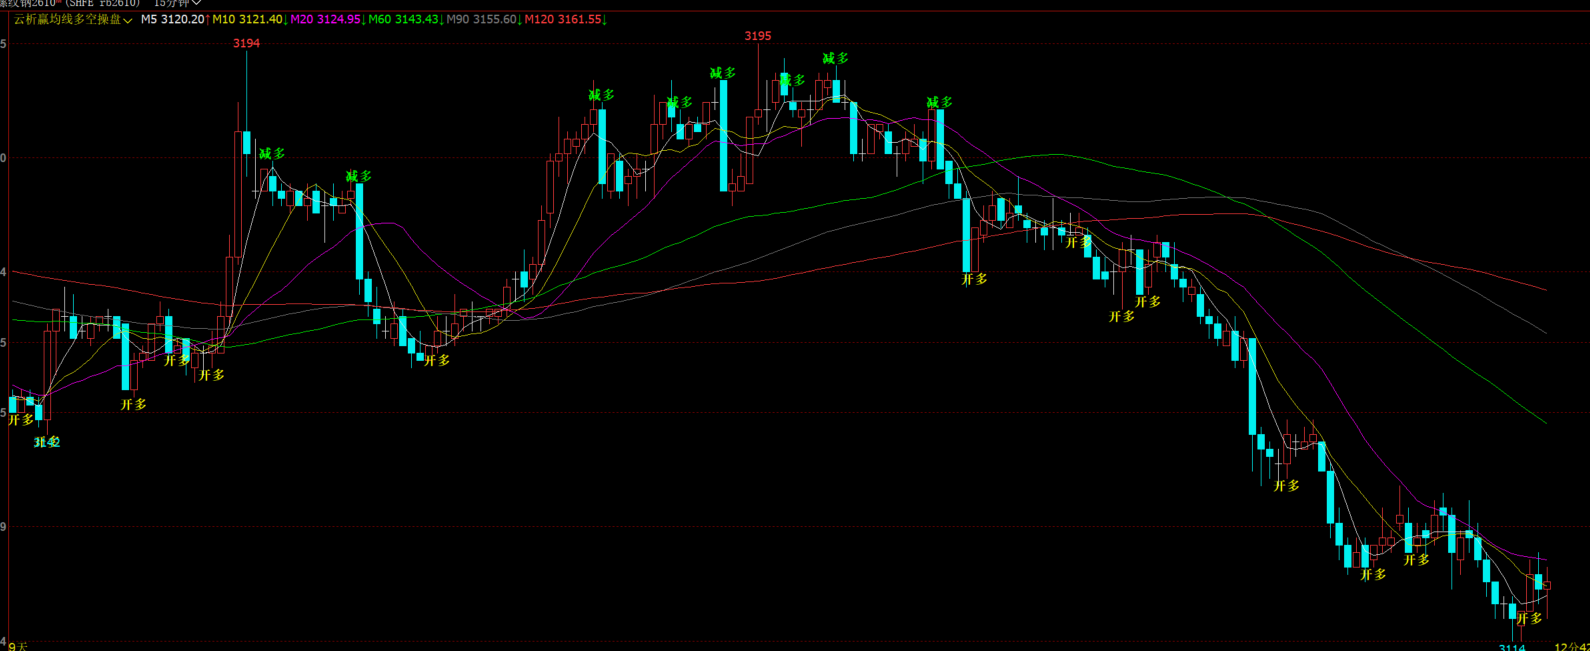This screenshot has height=651, width=1590.
Task: Click the 减多 marker left of 3195
Action: 723,73
